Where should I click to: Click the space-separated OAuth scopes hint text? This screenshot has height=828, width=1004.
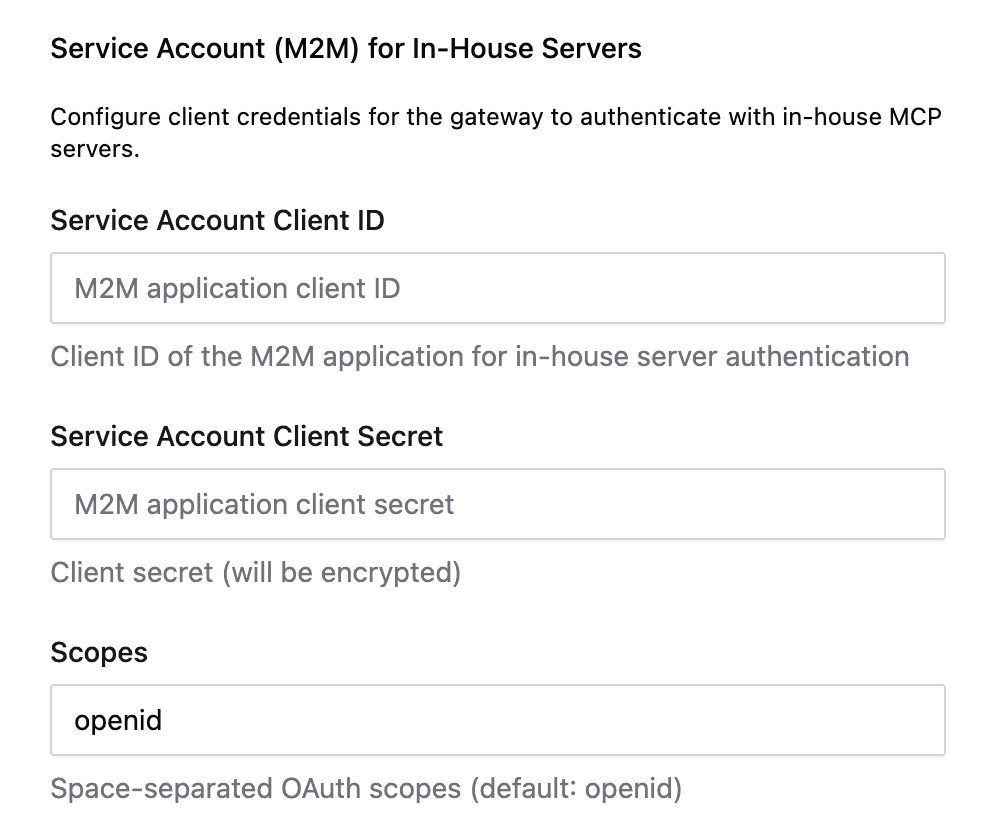[364, 788]
